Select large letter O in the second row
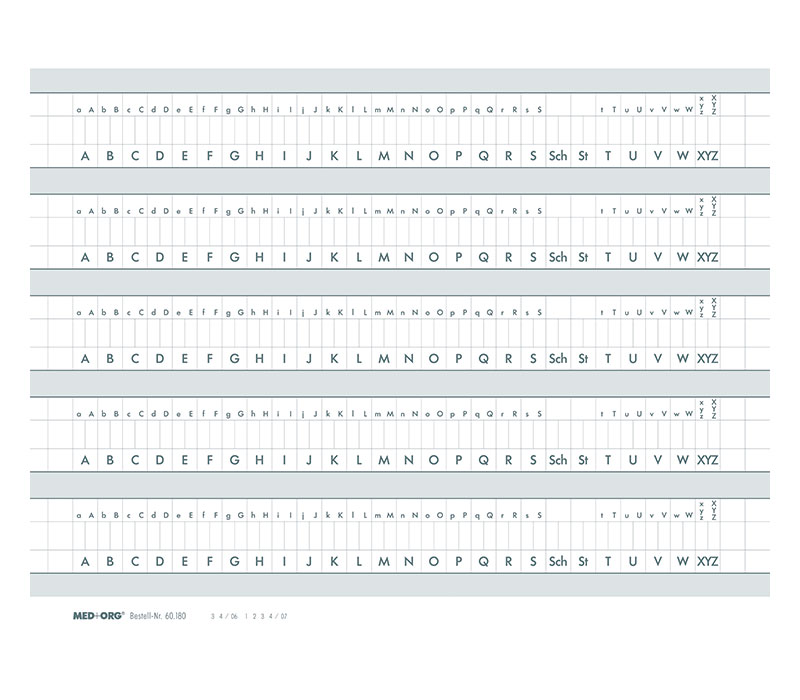Screen dimensions: 800x700 (434, 257)
